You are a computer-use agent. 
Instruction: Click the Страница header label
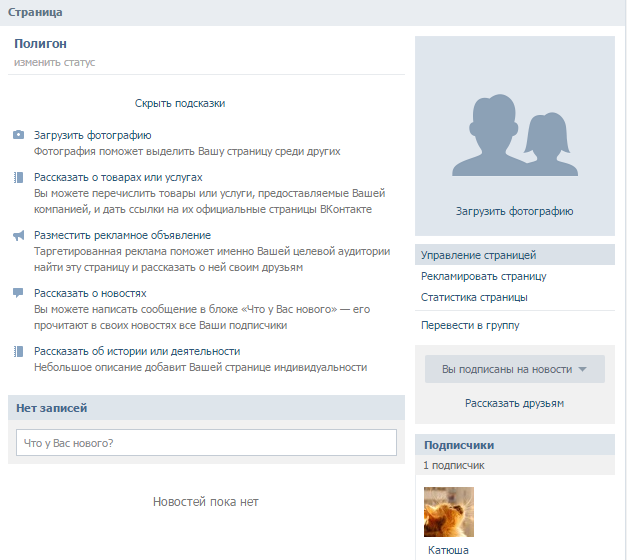tap(35, 12)
